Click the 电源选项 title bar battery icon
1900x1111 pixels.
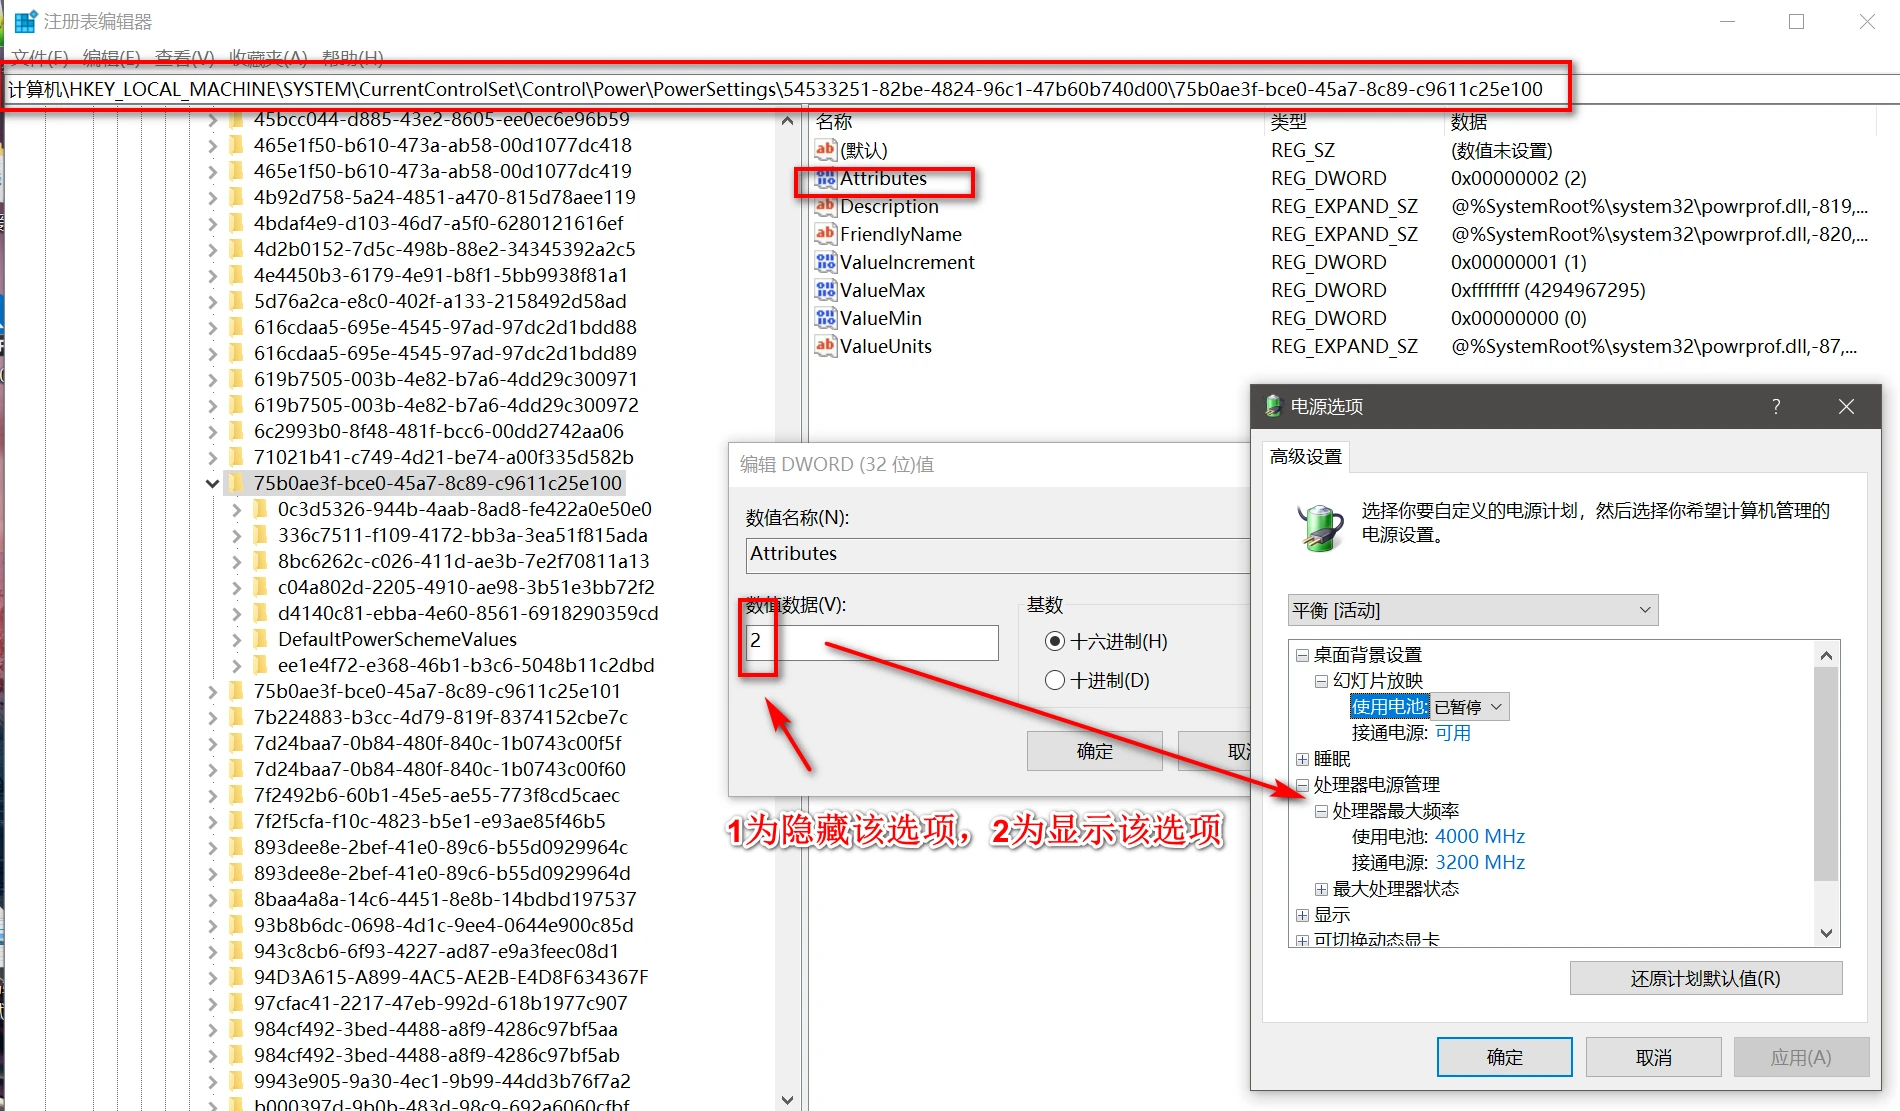coord(1273,406)
